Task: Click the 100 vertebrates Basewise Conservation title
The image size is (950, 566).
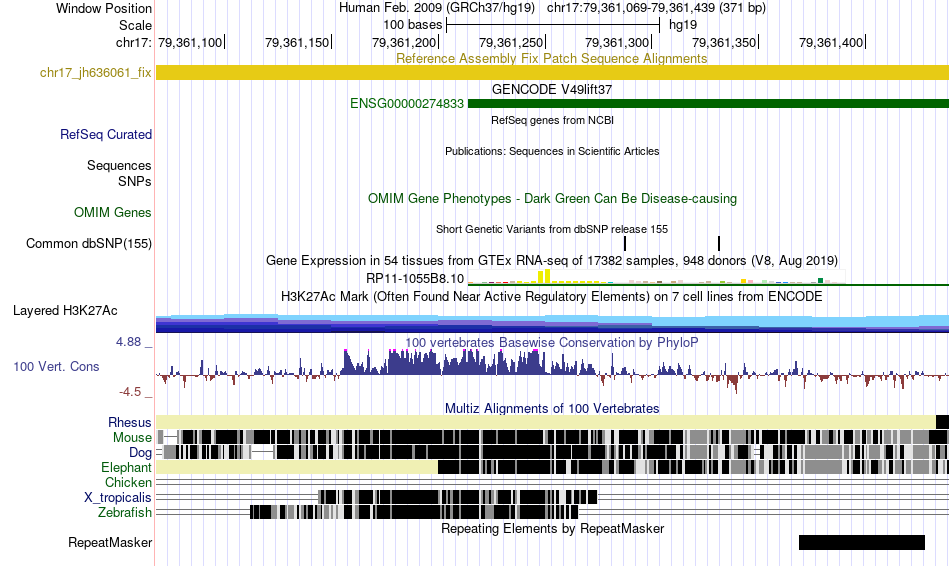Action: click(x=552, y=342)
